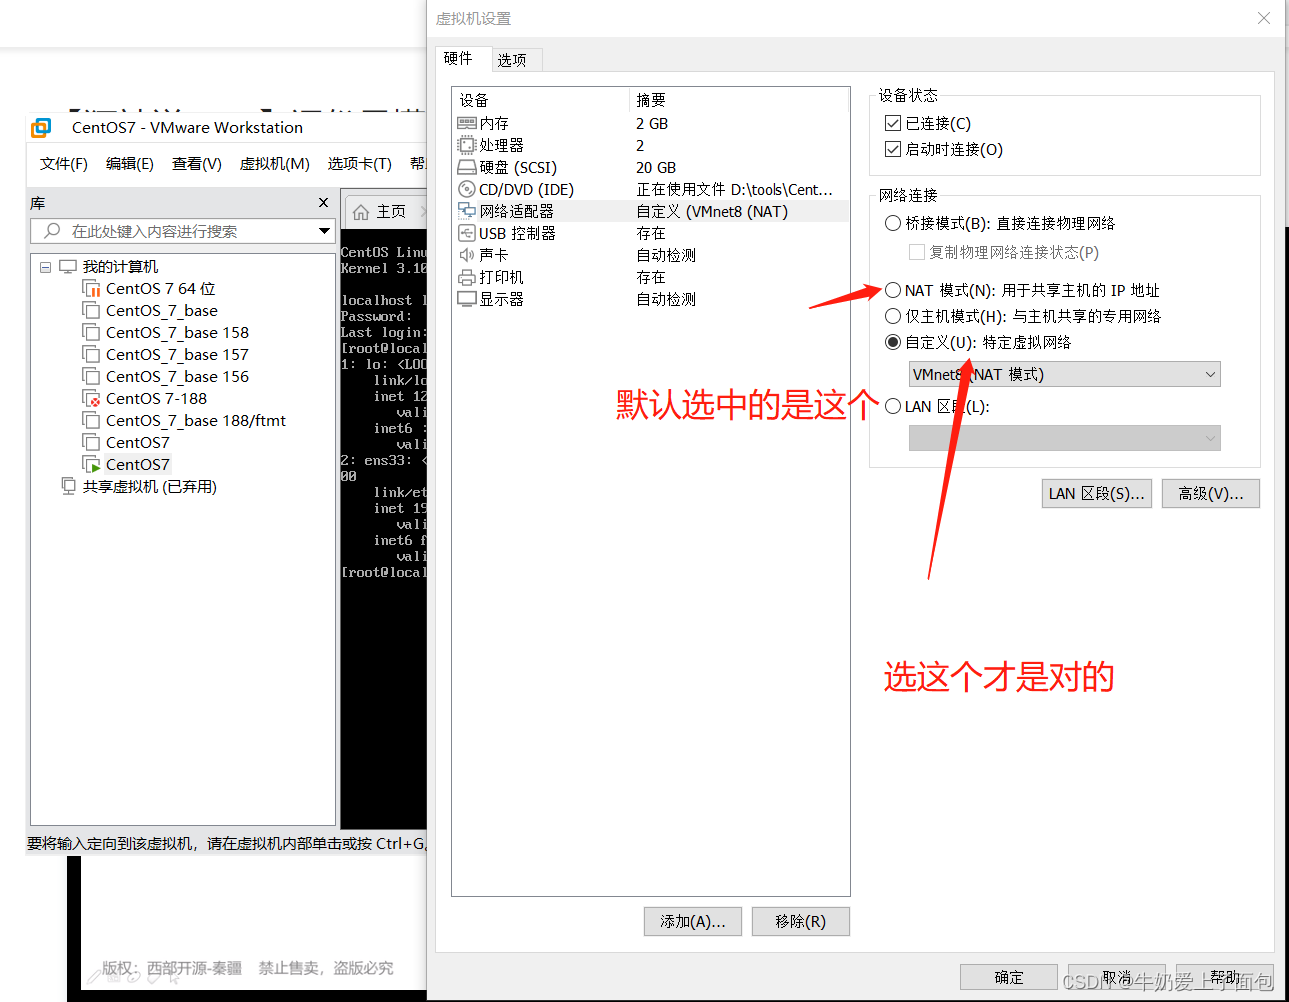Select NAT 模式(N) radio button
The image size is (1289, 1002).
893,290
